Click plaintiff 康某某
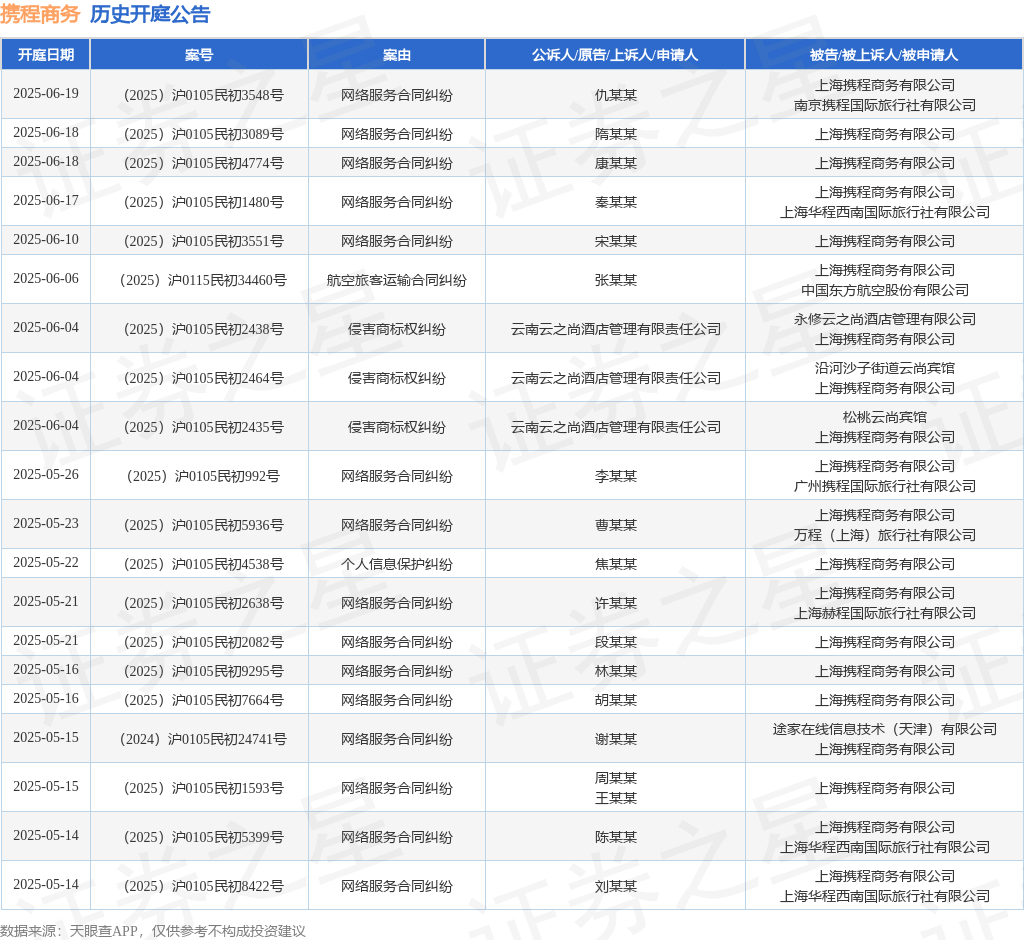The width and height of the screenshot is (1024, 940). [x=616, y=163]
